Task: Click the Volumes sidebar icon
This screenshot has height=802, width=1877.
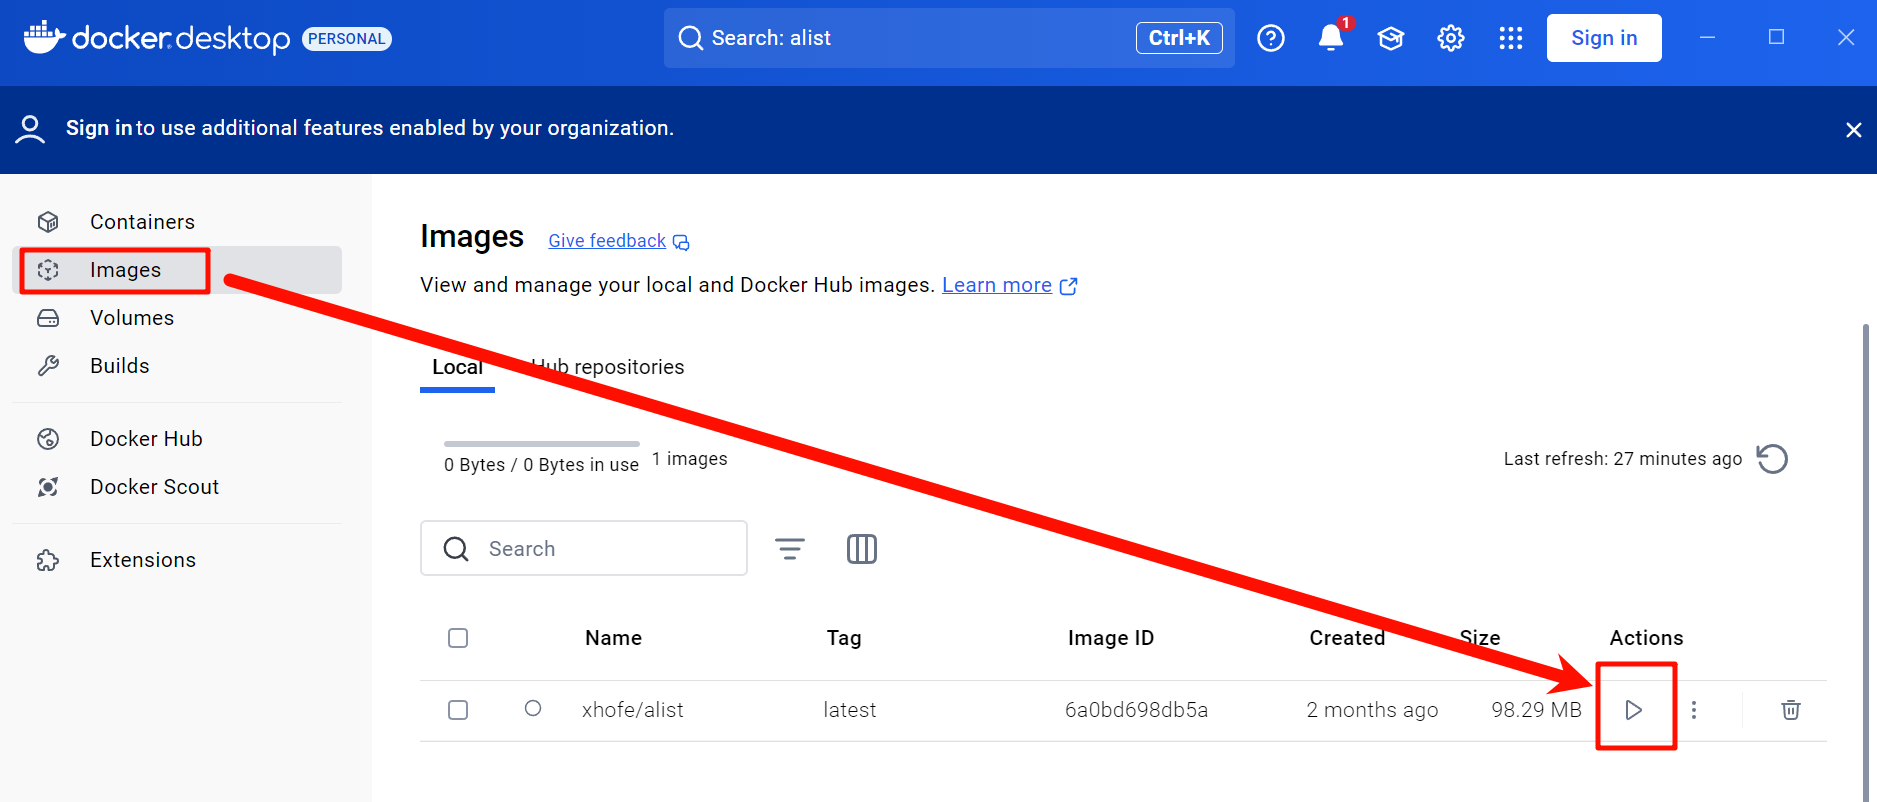Action: [48, 318]
